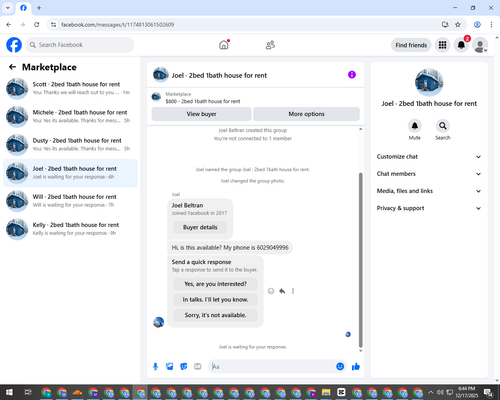The width and height of the screenshot is (500, 400).
Task: Open the emoji picker in message box
Action: (340, 367)
